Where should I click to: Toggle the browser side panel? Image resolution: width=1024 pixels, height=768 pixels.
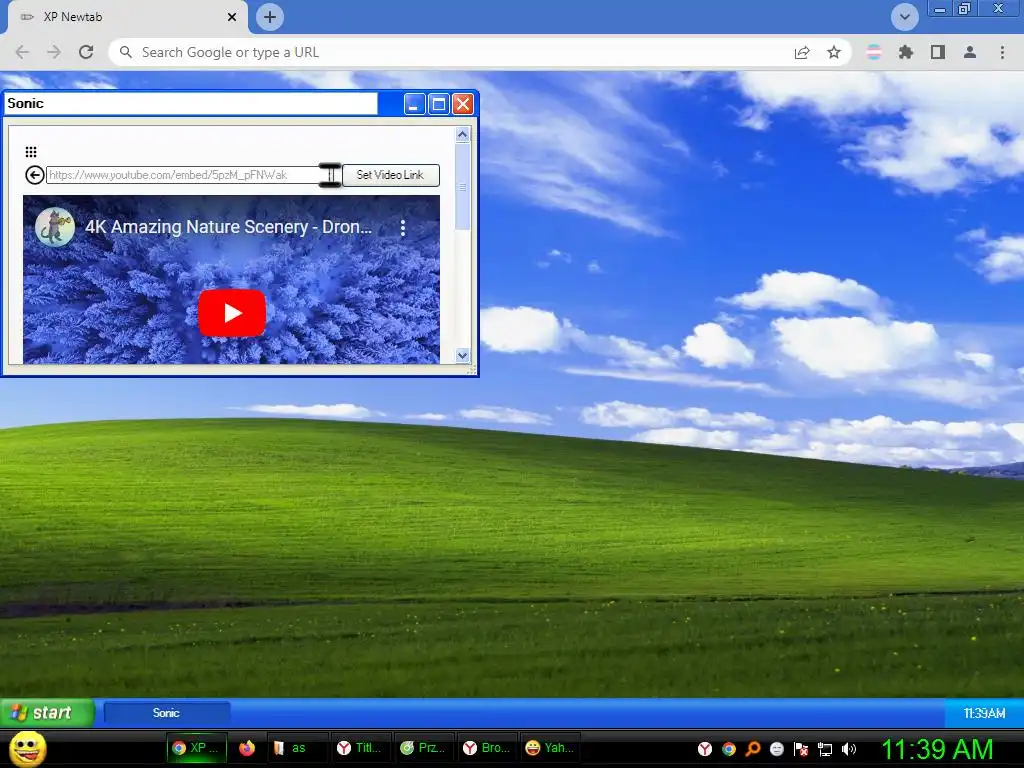[x=938, y=52]
